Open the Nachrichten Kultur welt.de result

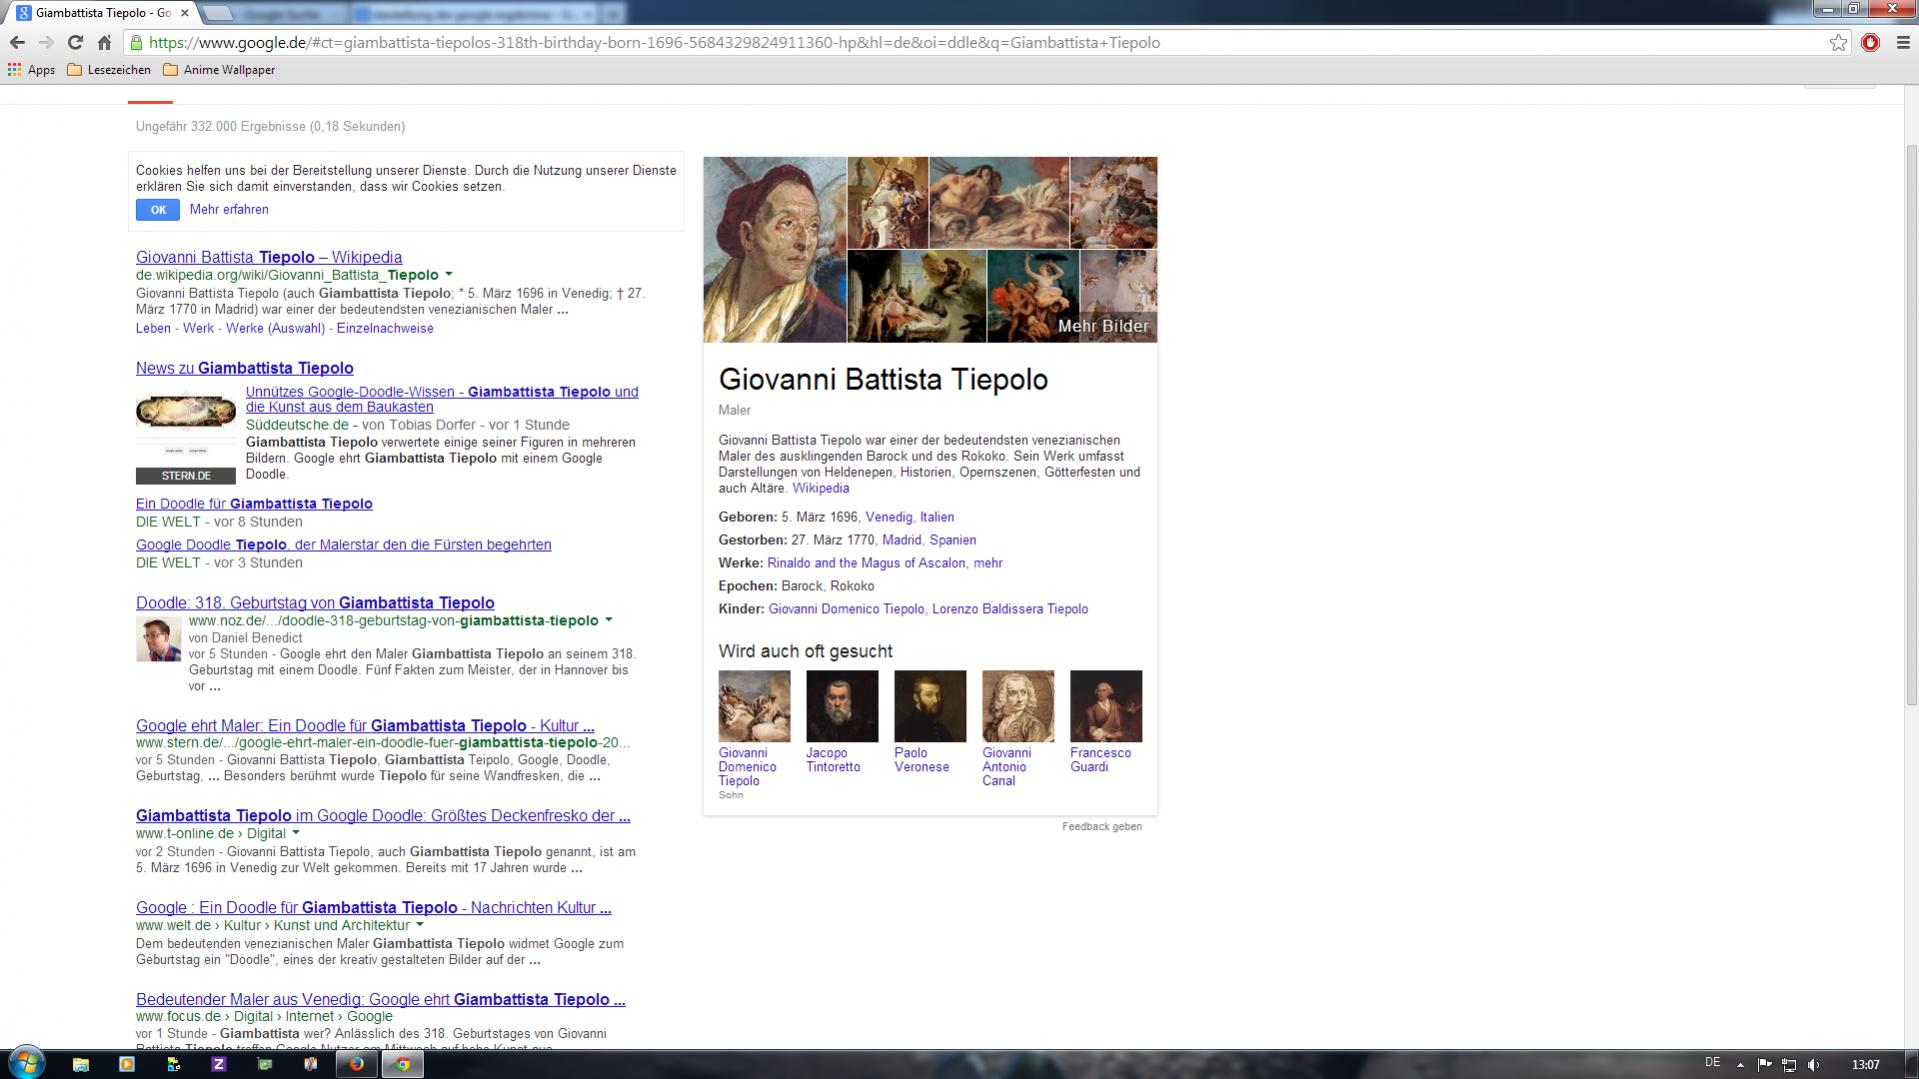(x=374, y=908)
